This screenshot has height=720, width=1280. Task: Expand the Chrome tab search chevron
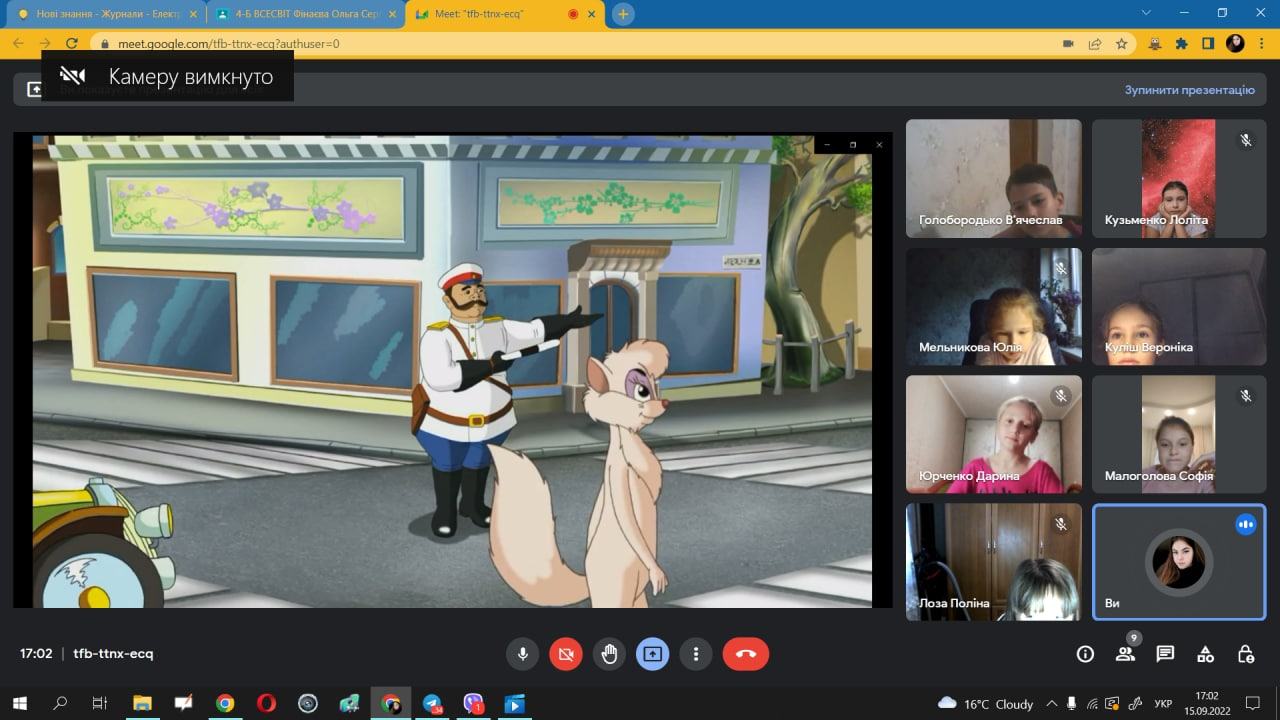click(1145, 13)
